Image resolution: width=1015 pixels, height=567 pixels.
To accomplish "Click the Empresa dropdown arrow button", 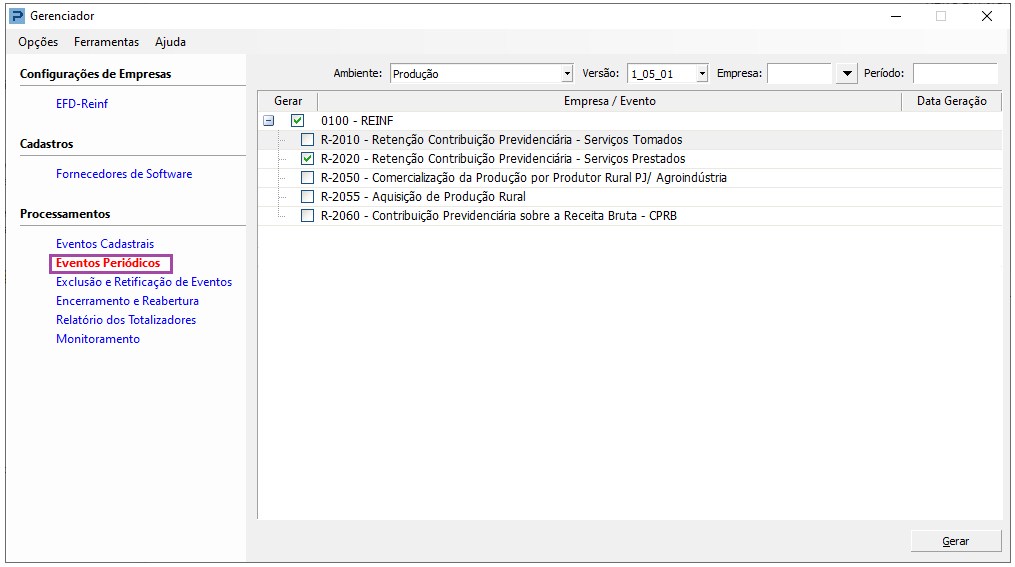I will coord(848,74).
